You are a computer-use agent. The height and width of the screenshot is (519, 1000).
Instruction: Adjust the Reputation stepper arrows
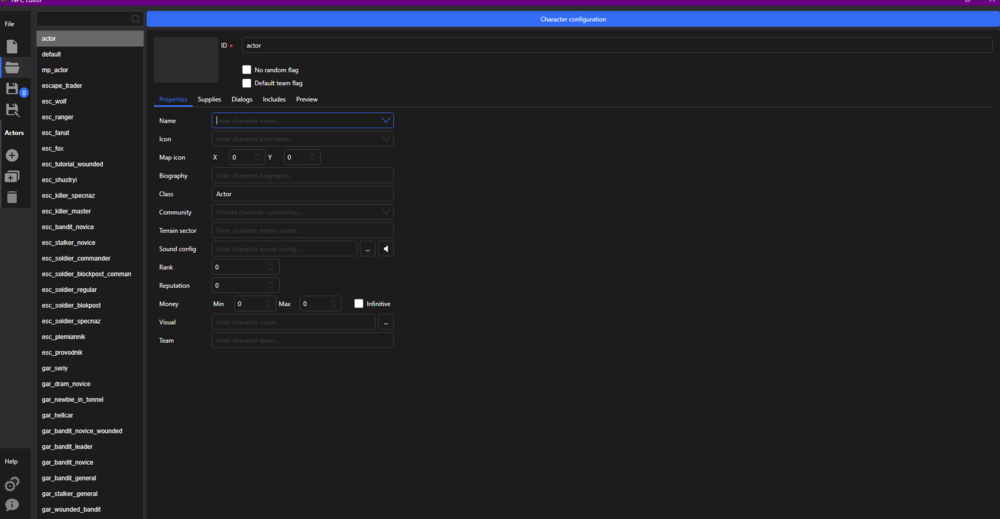pos(271,285)
